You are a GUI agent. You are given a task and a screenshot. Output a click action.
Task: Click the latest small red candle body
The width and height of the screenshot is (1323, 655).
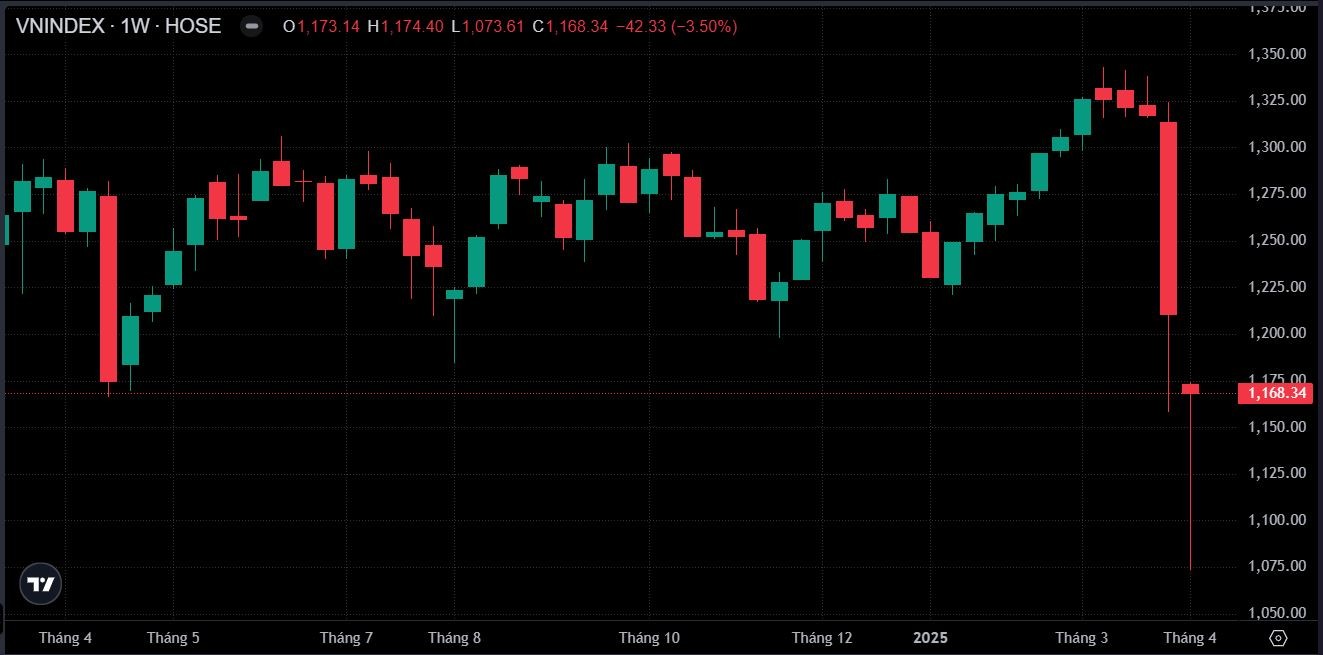pos(1190,389)
